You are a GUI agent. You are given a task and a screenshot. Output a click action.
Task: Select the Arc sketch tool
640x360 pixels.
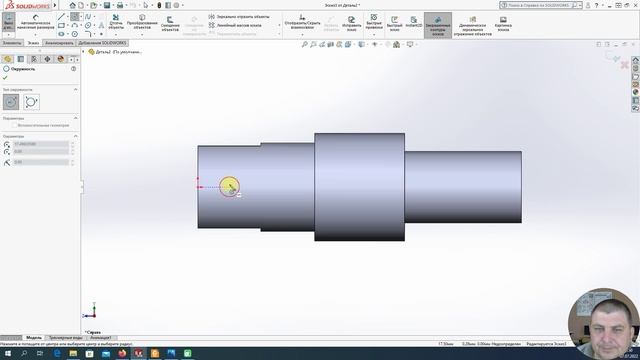pyautogui.click(x=75, y=25)
